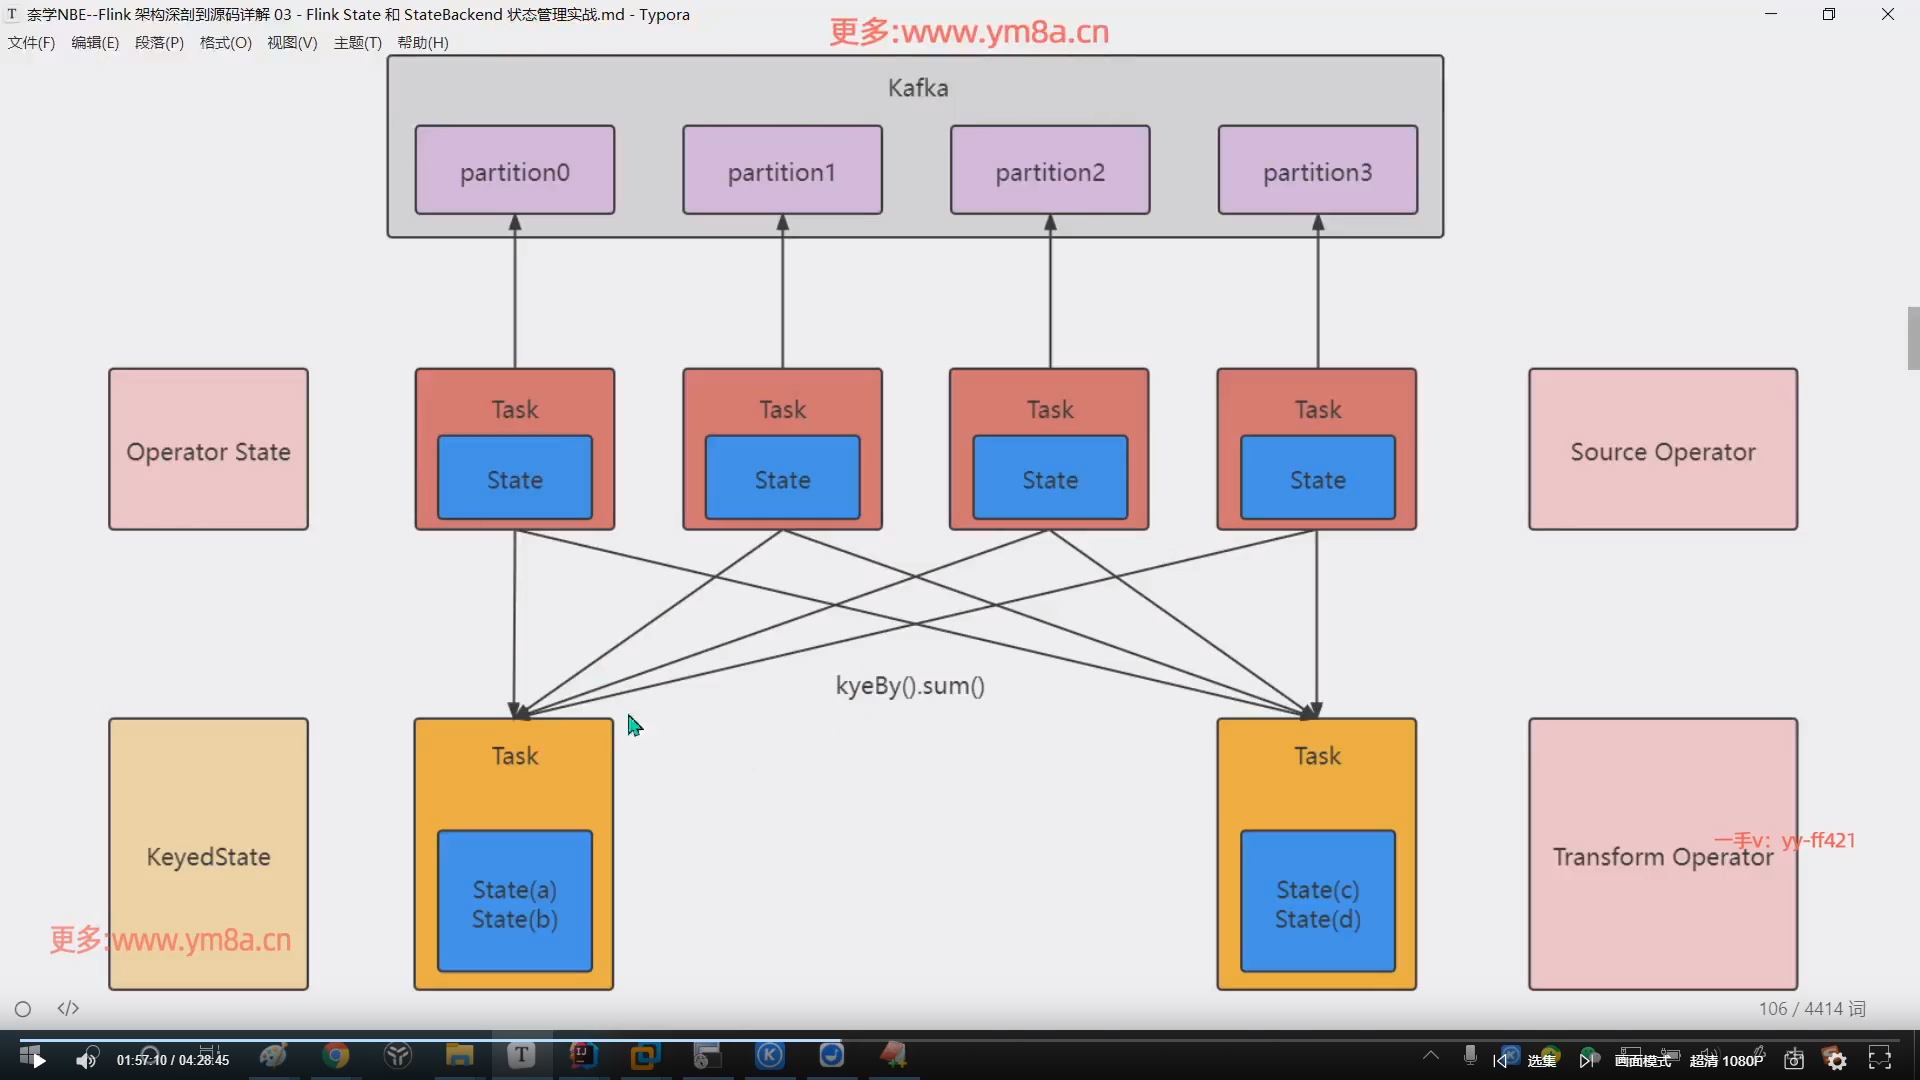This screenshot has width=1920, height=1080.
Task: Open File Explorer folder icon in taskbar
Action: pos(459,1056)
